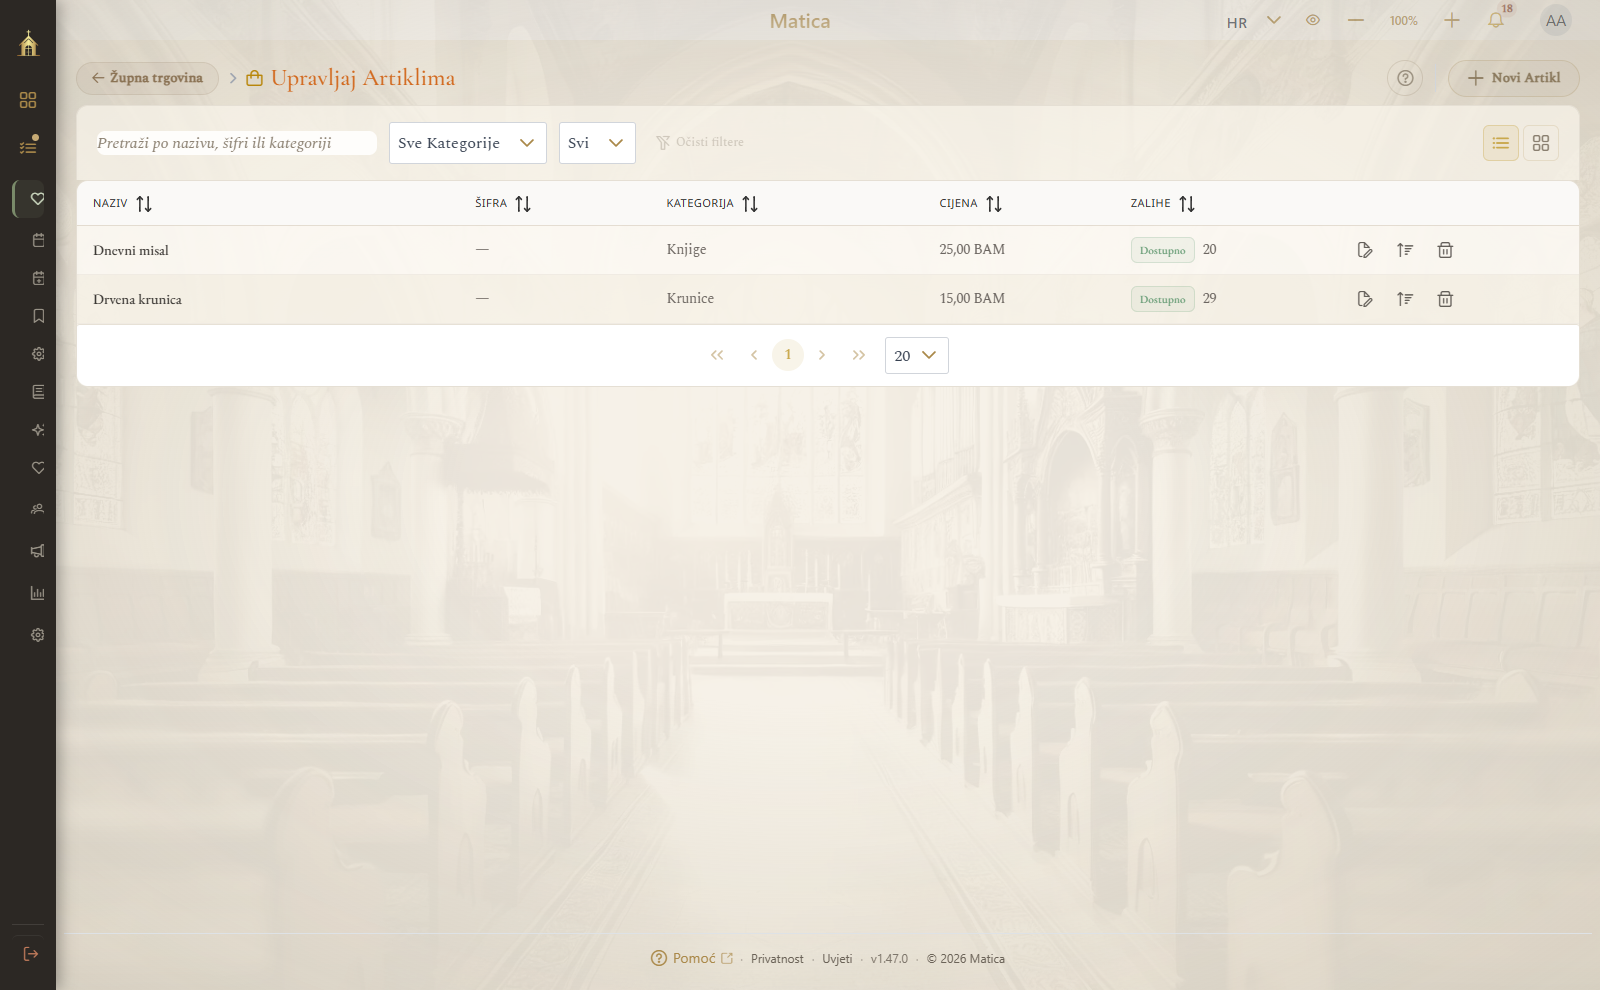The image size is (1600, 990).
Task: Open the HR language dropdown
Action: 1253,21
